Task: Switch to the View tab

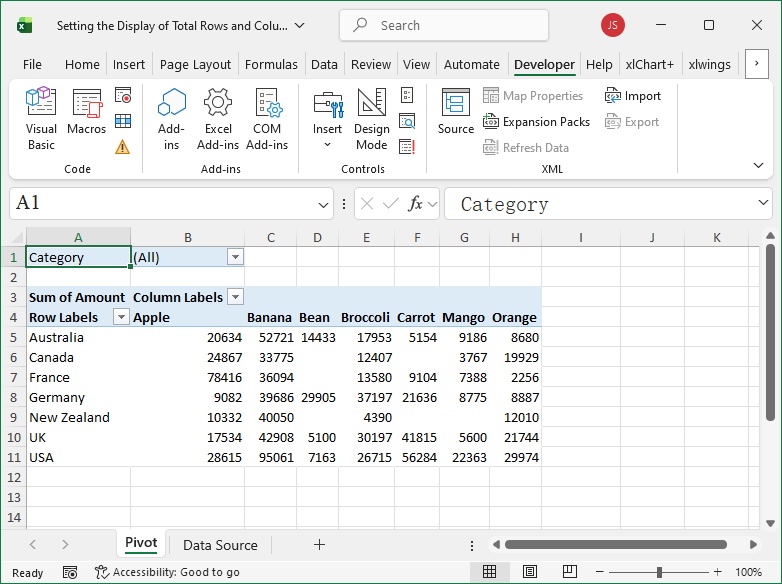Action: 416,64
